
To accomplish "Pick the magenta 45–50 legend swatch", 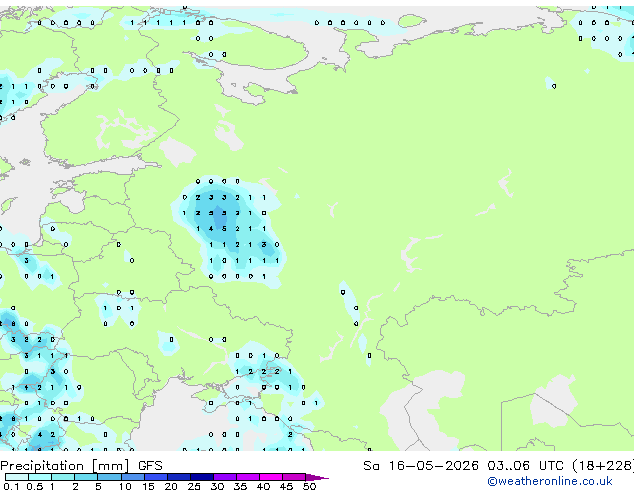I will [x=294, y=477].
